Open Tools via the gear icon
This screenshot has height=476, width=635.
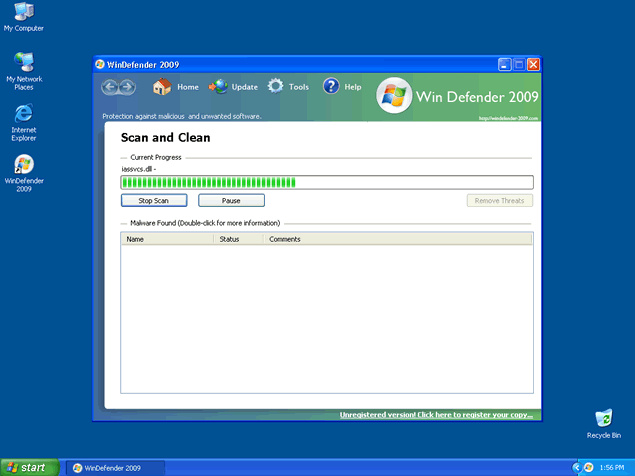275,87
